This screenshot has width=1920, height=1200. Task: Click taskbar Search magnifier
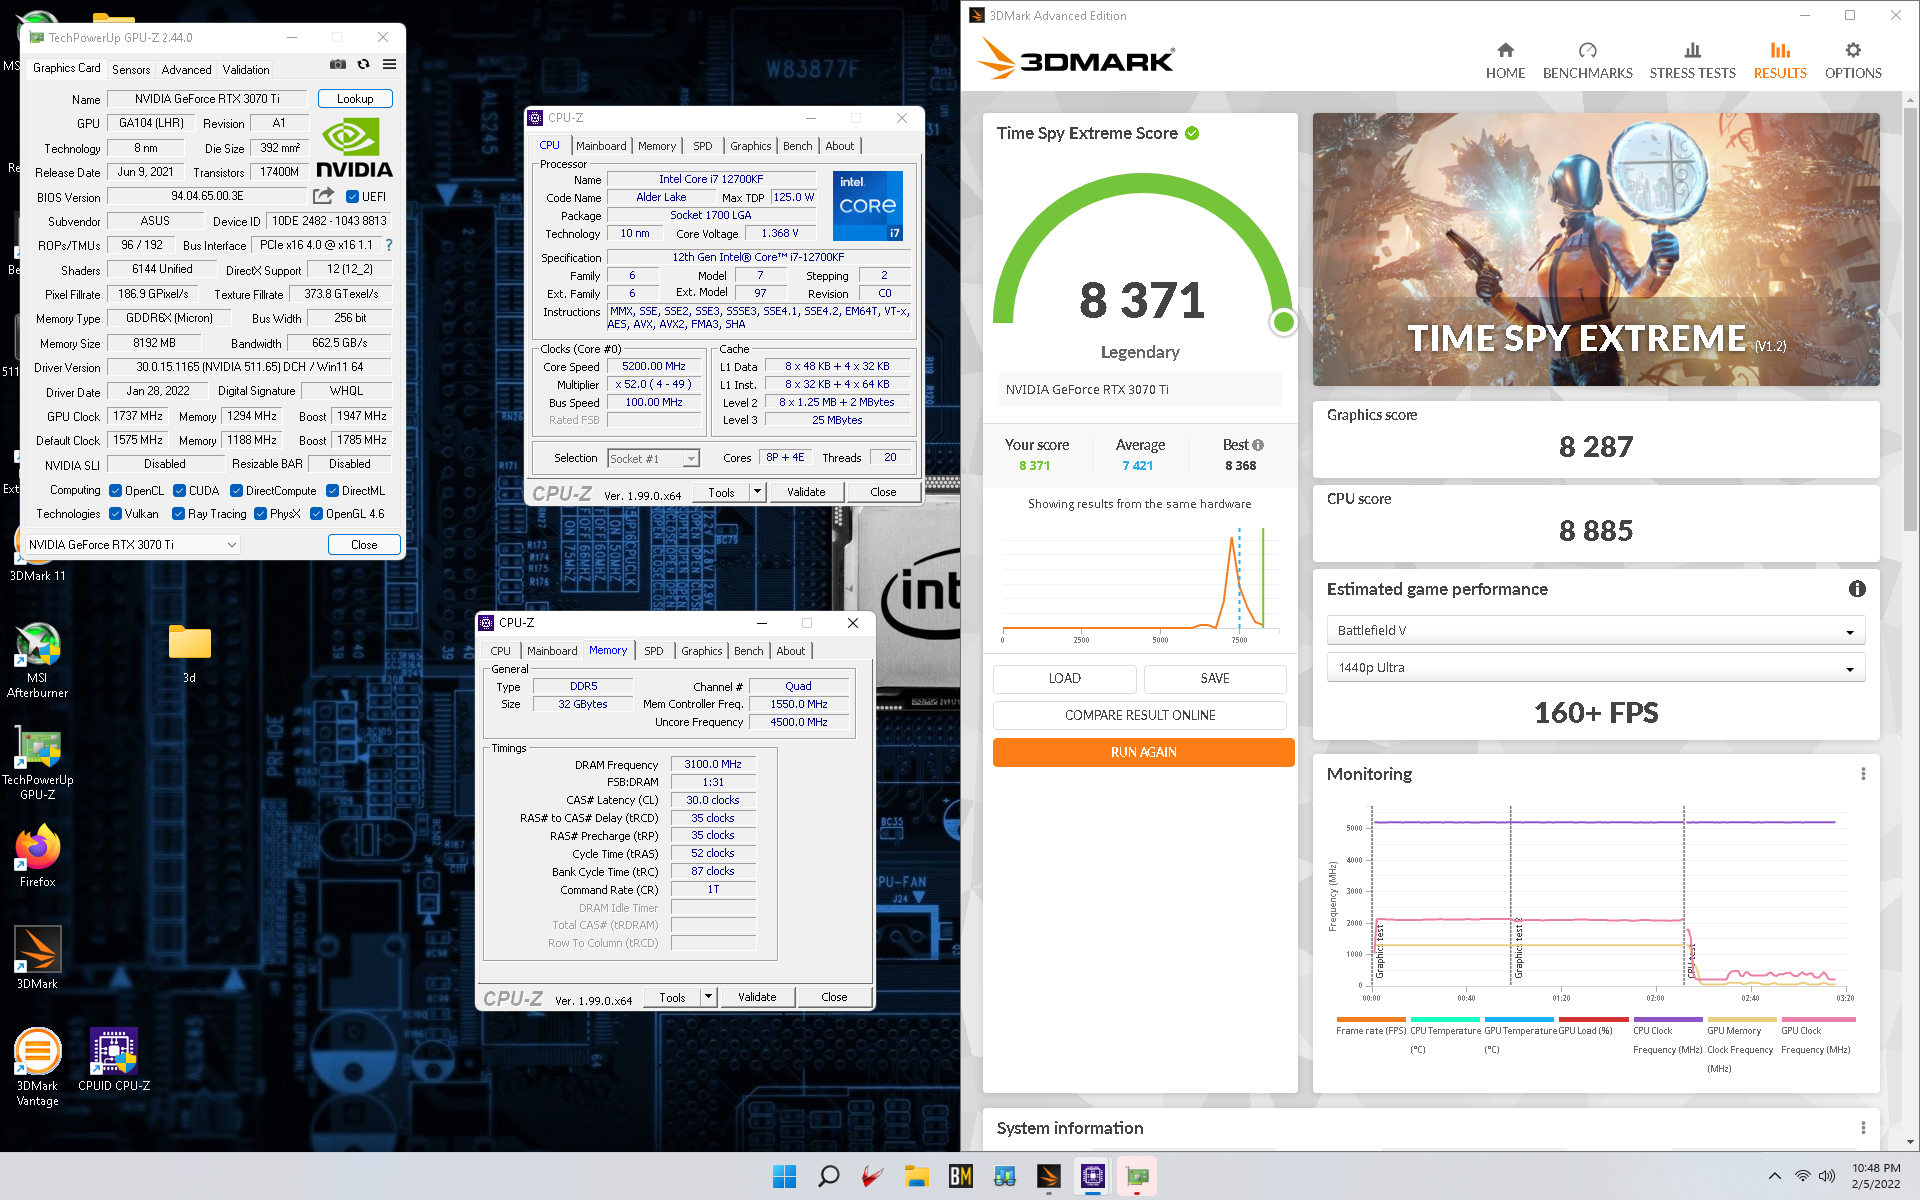(x=829, y=1176)
